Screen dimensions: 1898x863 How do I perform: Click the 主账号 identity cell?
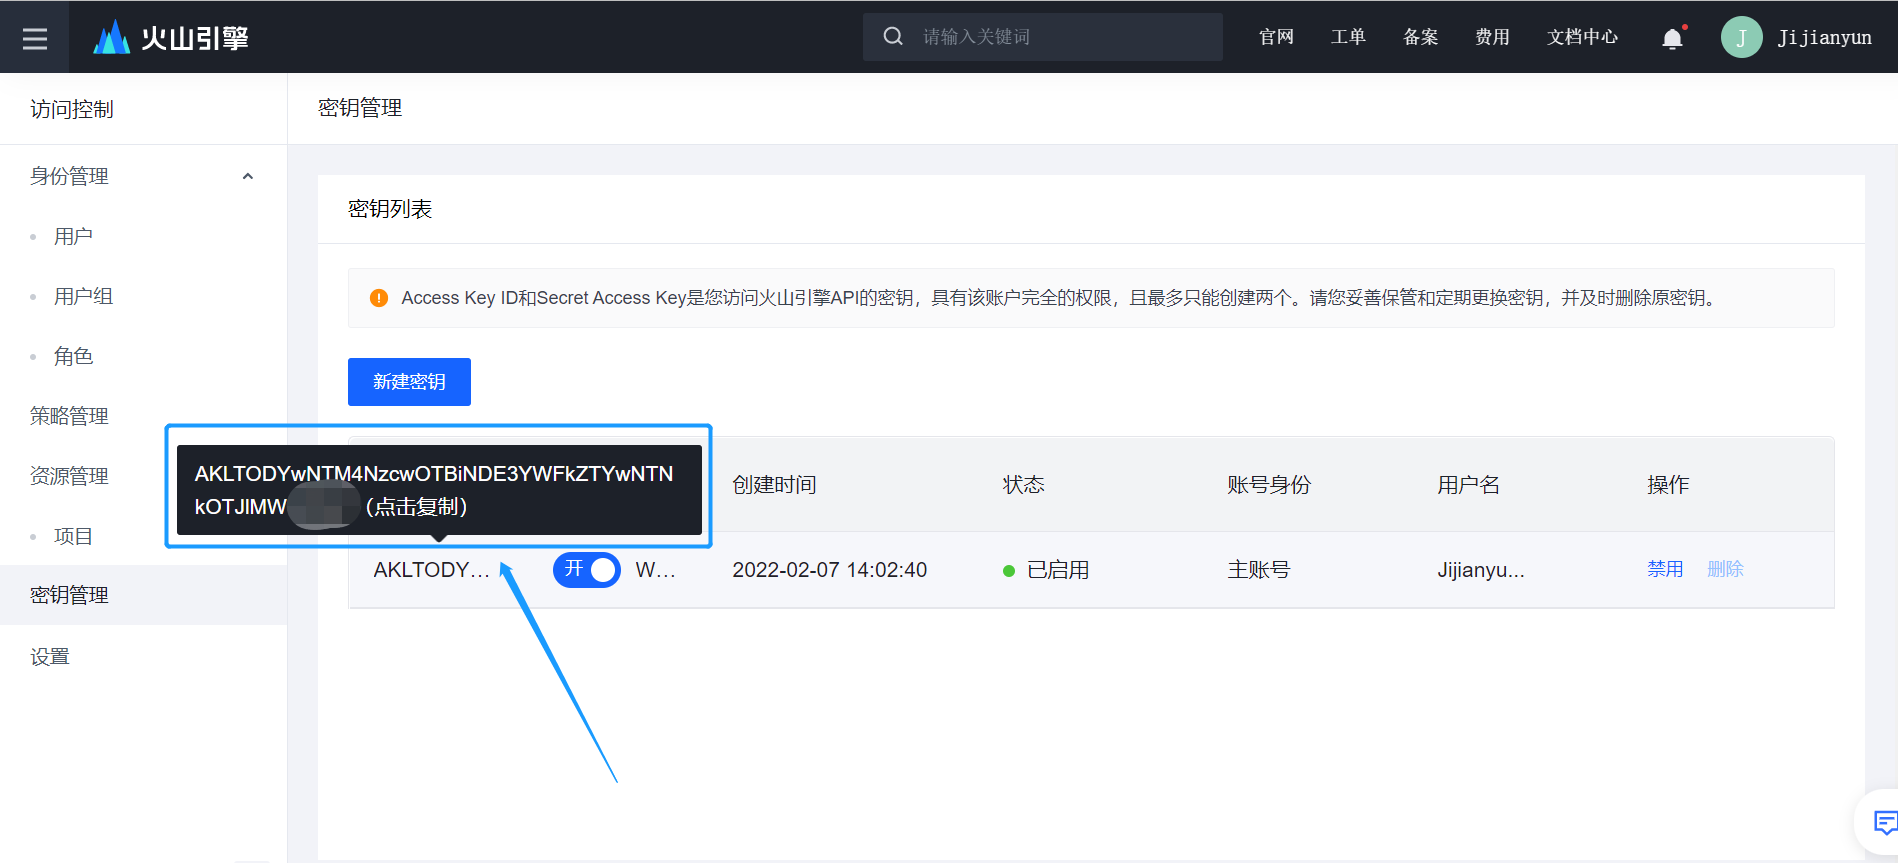[x=1258, y=570]
